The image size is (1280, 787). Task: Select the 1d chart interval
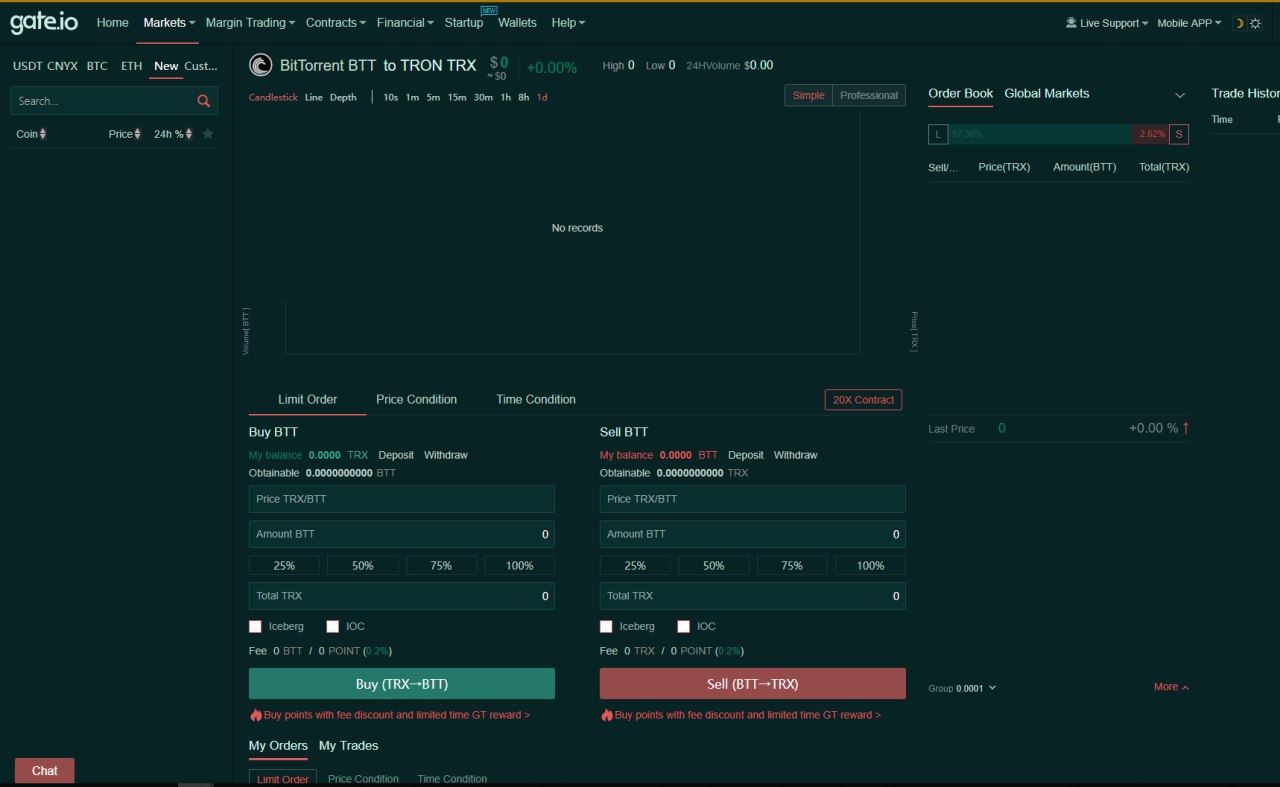[542, 97]
